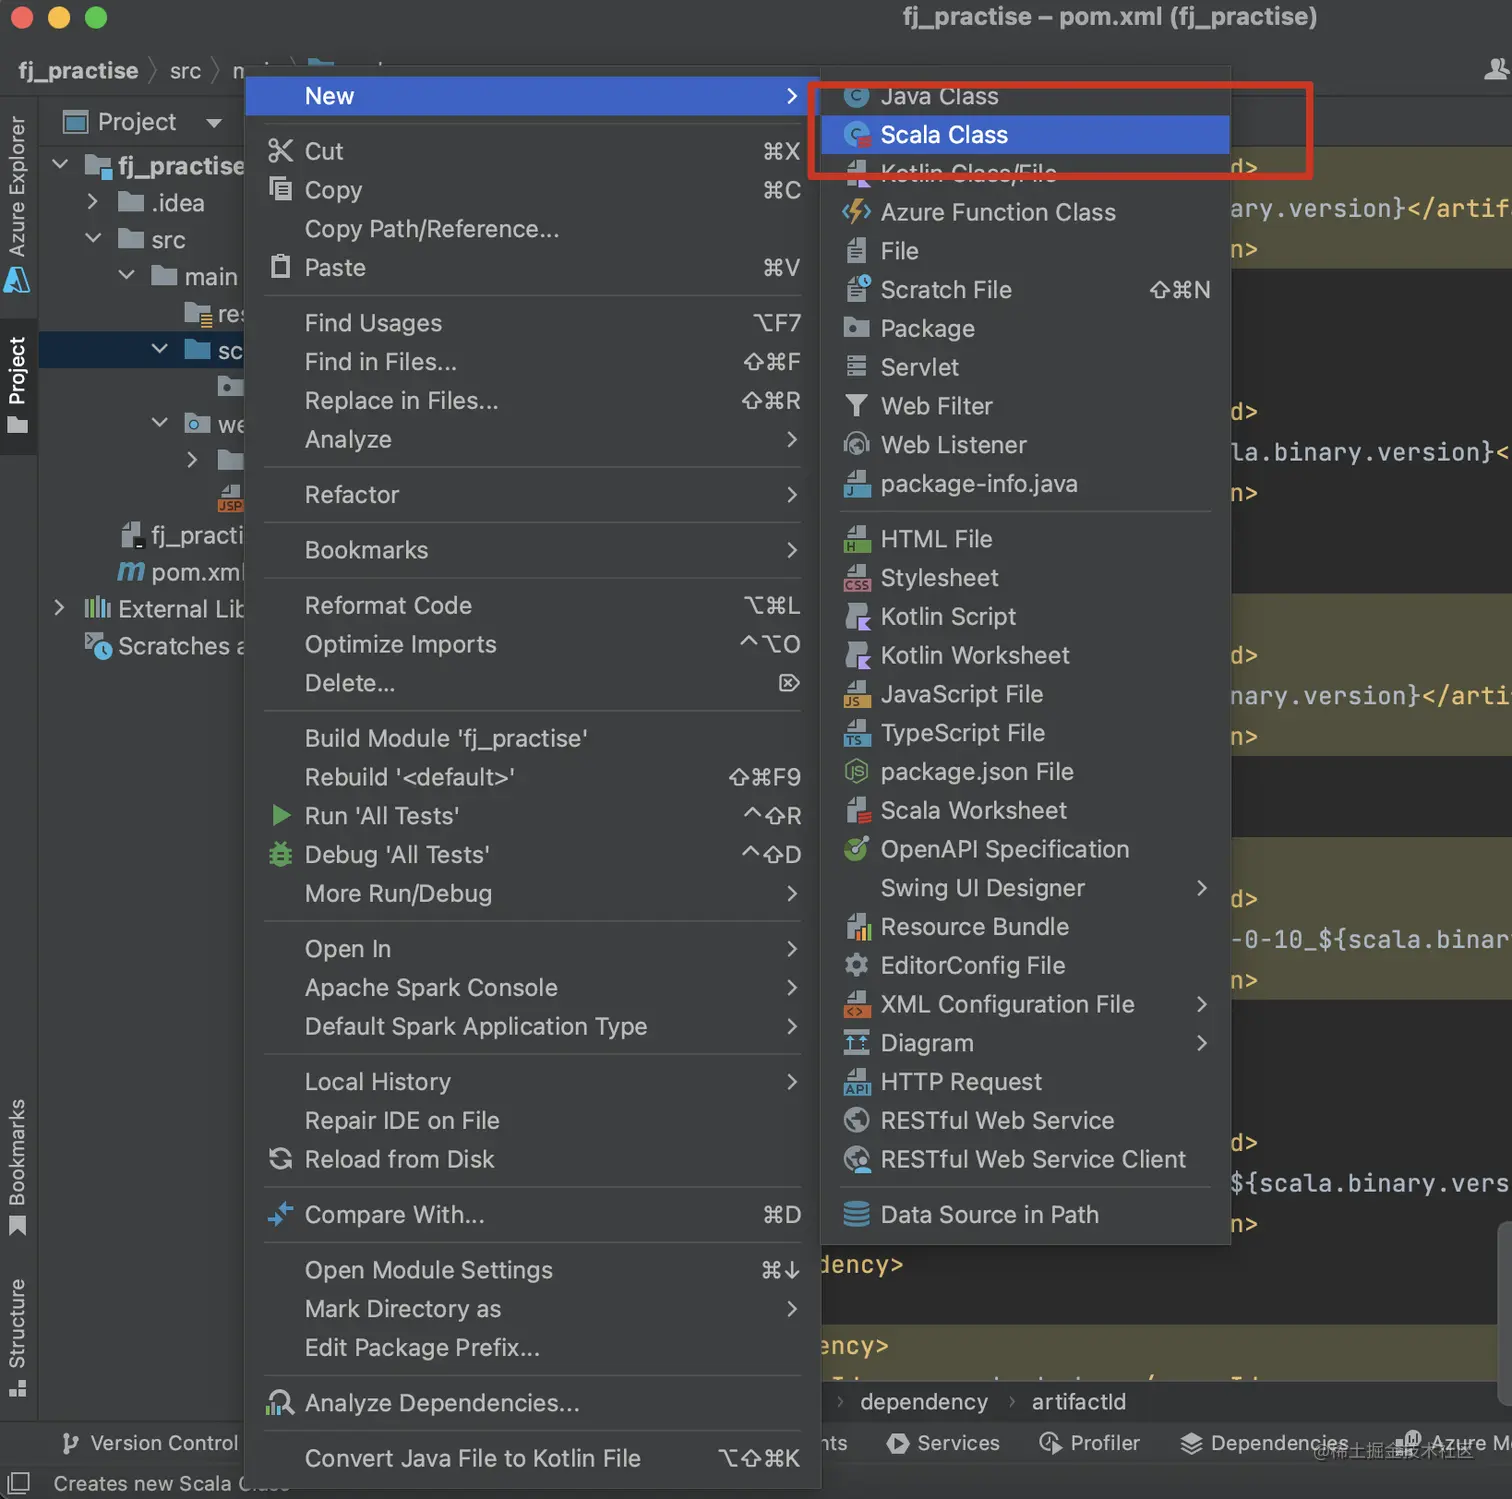The height and width of the screenshot is (1499, 1512).
Task: Choose Copy Path/Reference from context menu
Action: (533, 229)
